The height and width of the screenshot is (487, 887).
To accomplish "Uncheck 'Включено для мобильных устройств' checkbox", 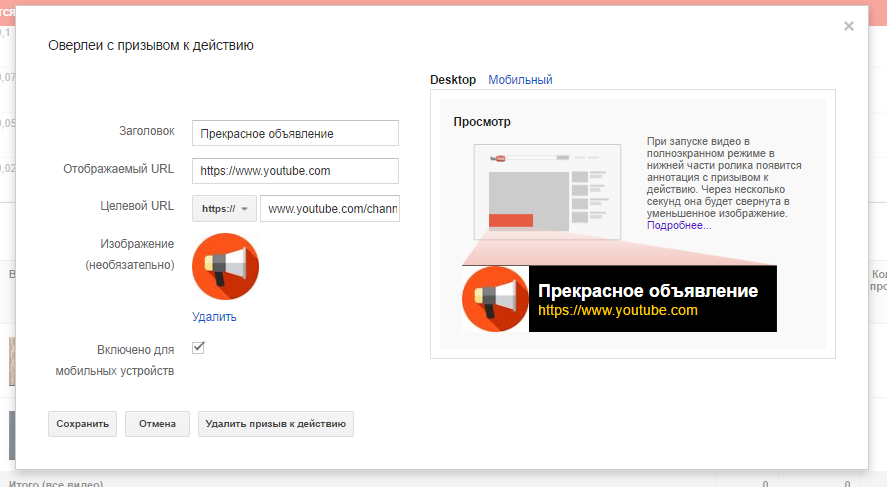I will coord(198,348).
